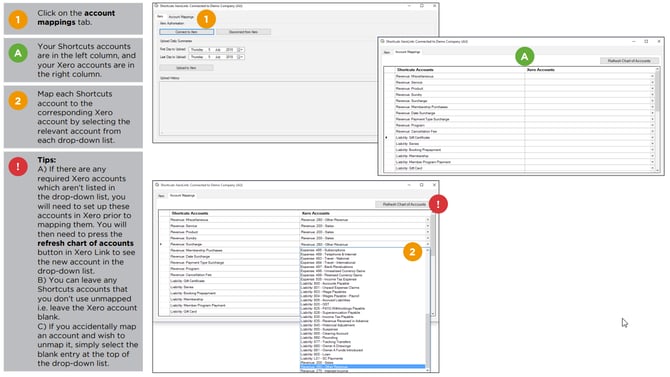Click the green A marker above the Xero Accounts column
This screenshot has width=670, height=377.
524,56
